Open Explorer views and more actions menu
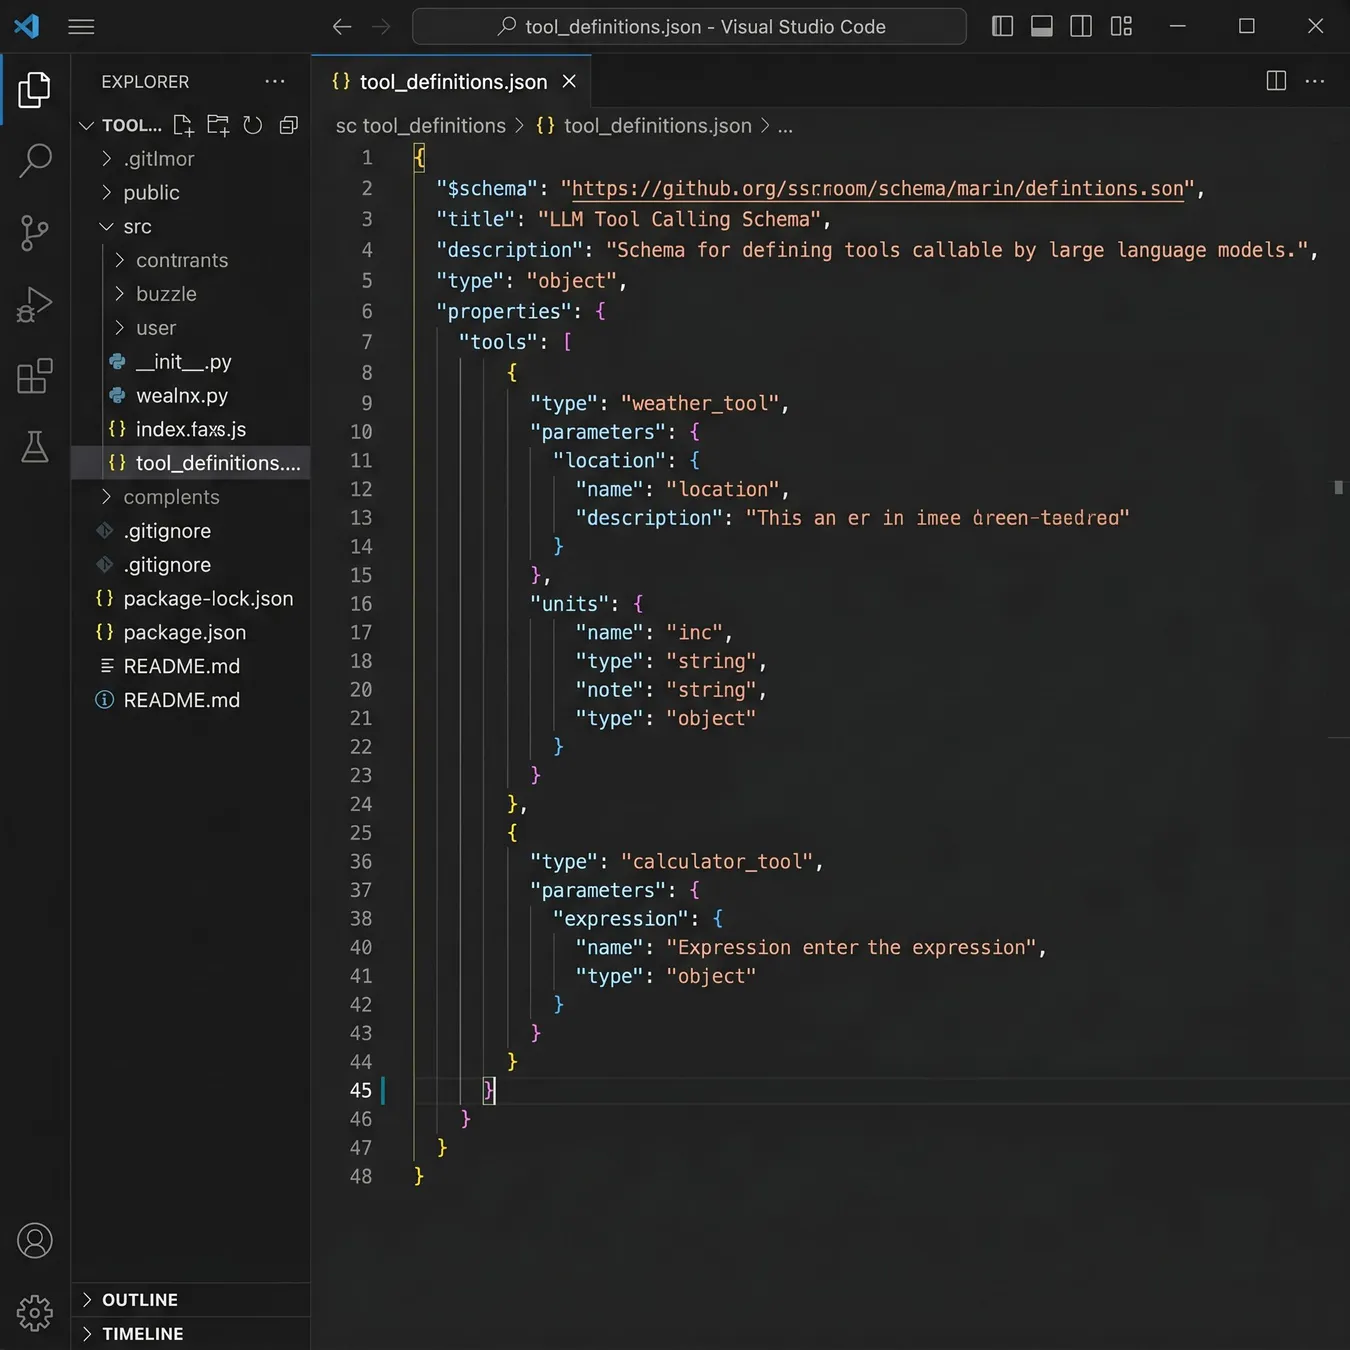This screenshot has width=1350, height=1350. click(x=275, y=82)
